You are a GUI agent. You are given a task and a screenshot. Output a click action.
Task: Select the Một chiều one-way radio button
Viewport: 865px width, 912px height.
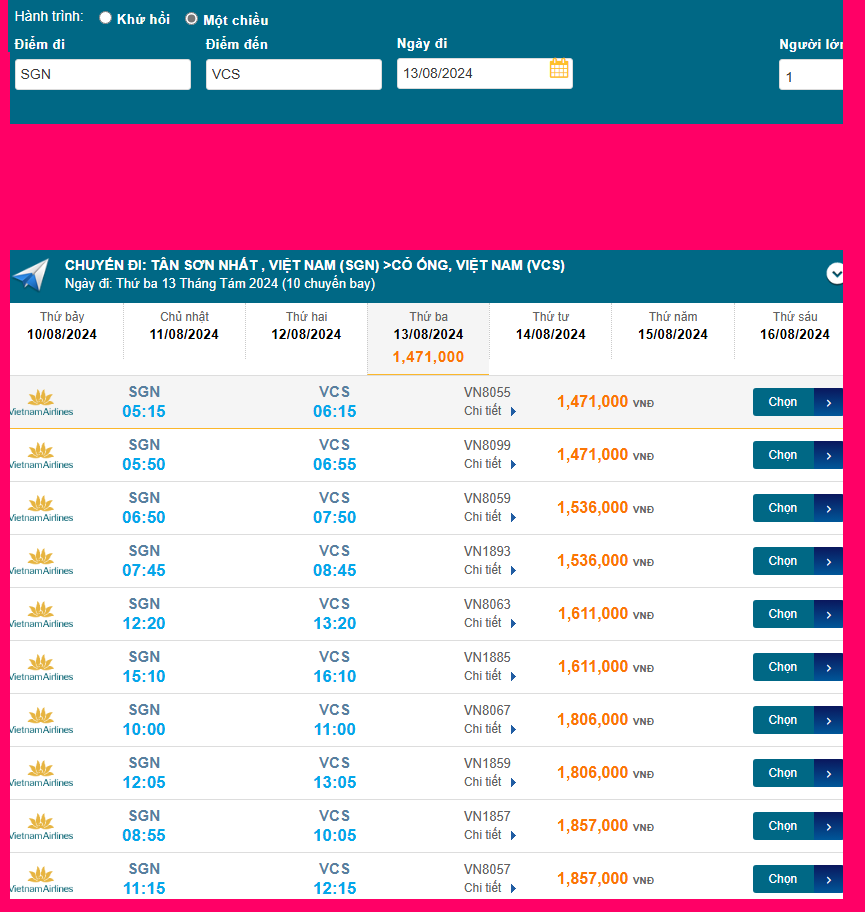pos(192,18)
